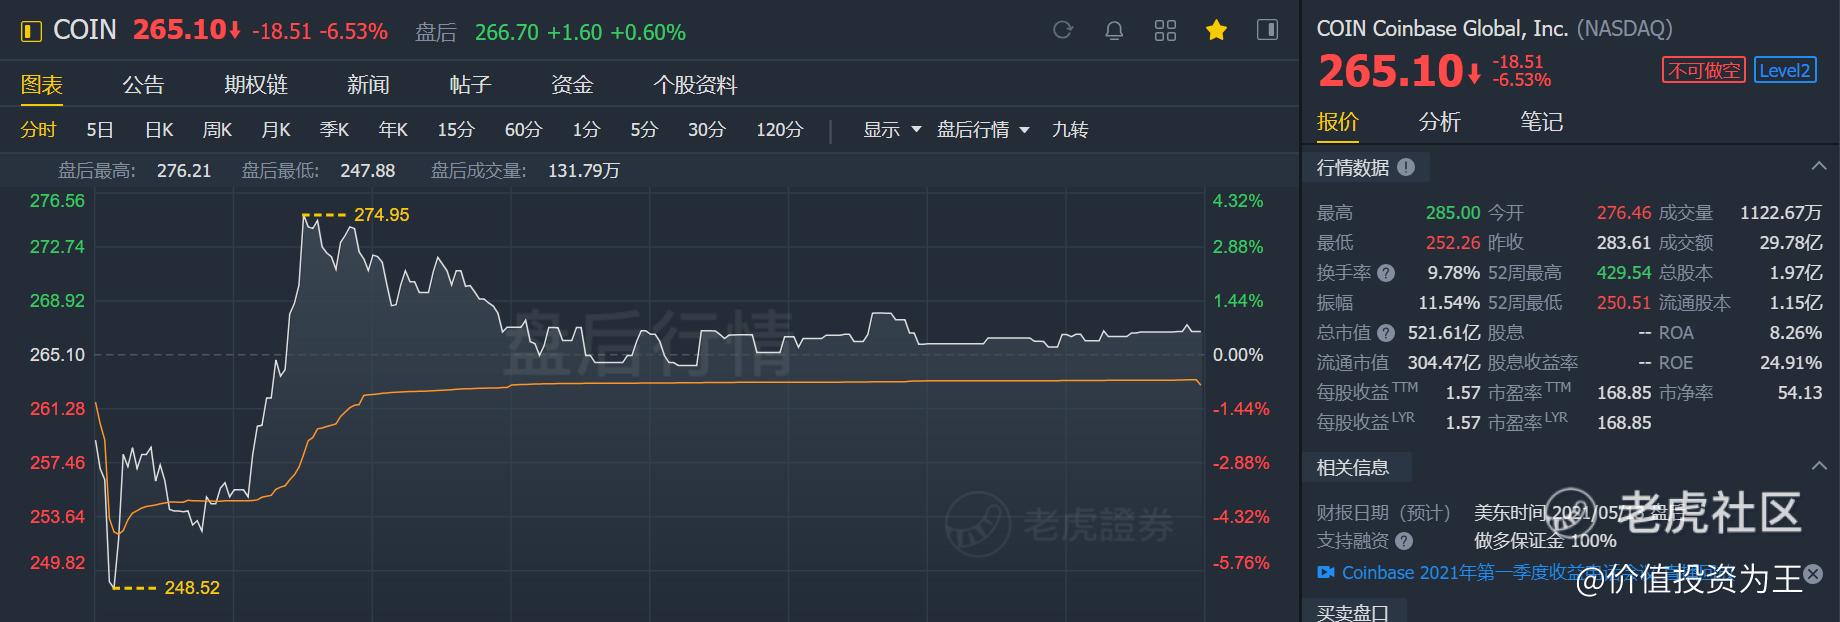Image resolution: width=1840 pixels, height=622 pixels.
Task: Click the video icon before Coinbase 2021 link
Action: [x=1326, y=573]
